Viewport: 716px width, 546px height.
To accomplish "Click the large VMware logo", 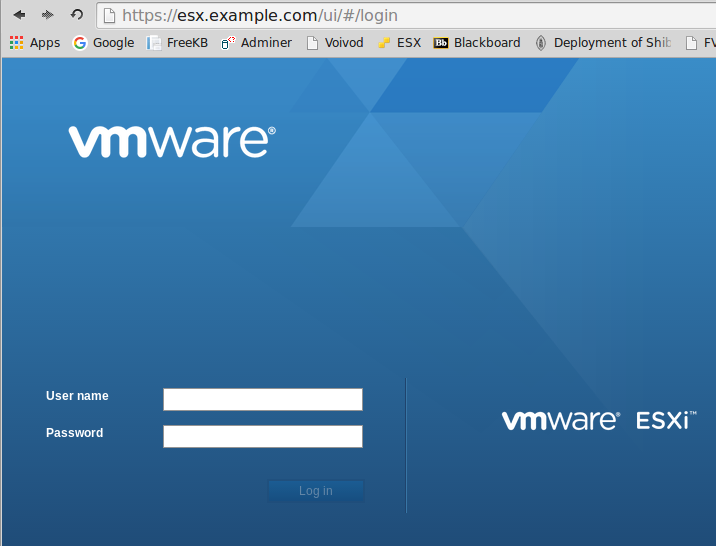I will (172, 142).
